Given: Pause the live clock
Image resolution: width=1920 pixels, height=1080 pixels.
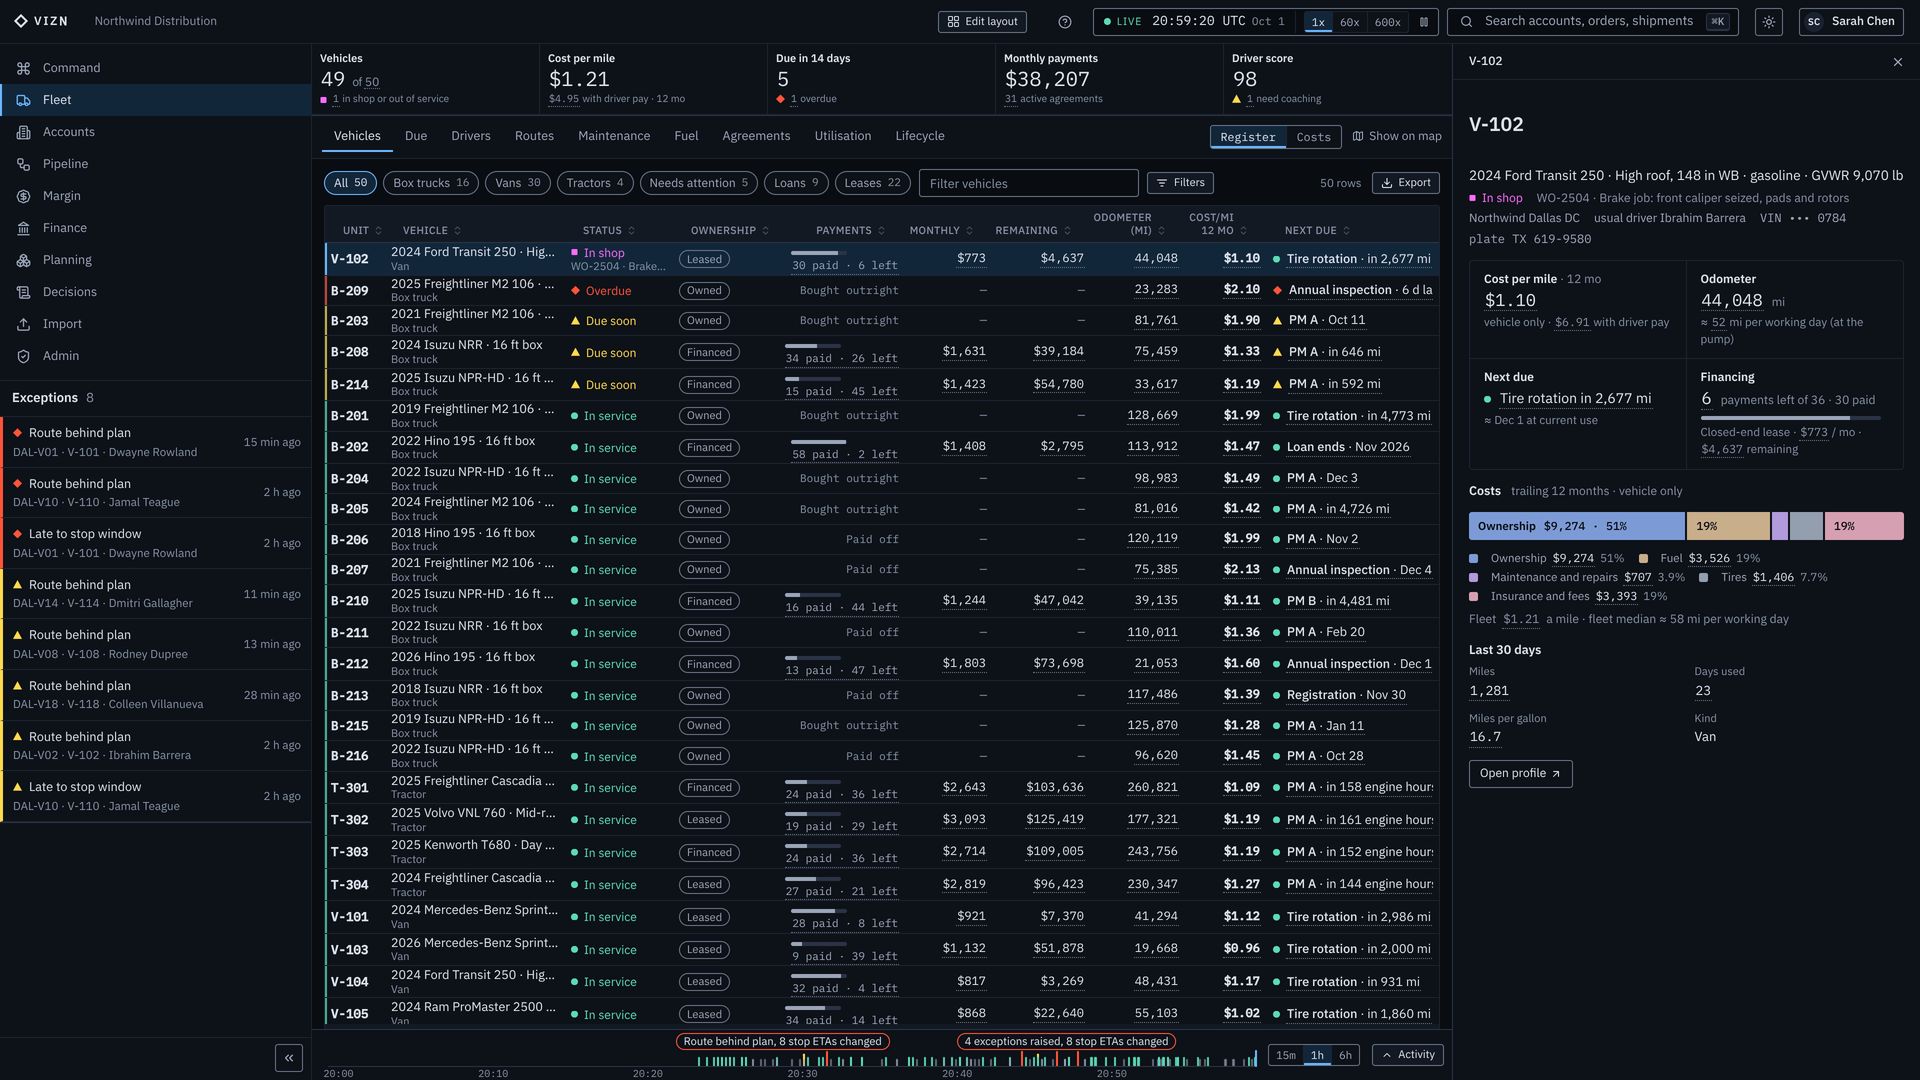Looking at the screenshot, I should [x=1424, y=22].
